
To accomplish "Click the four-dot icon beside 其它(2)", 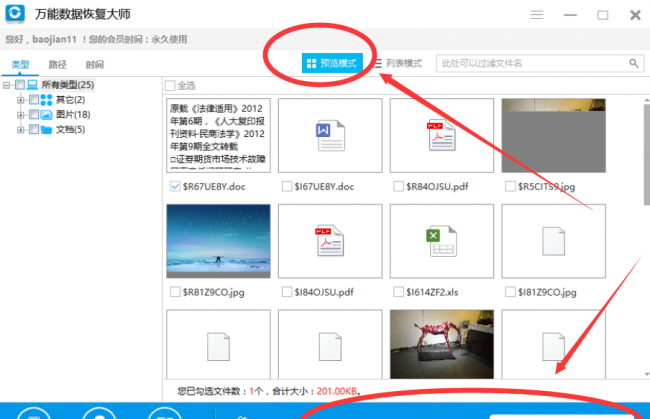I will pyautogui.click(x=46, y=100).
